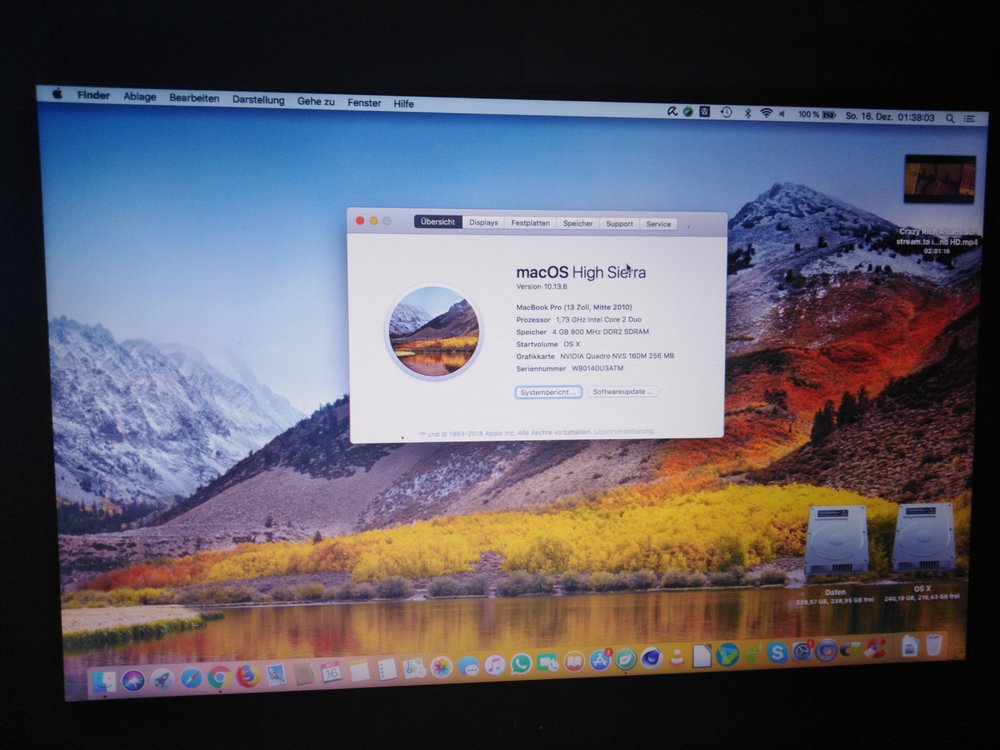This screenshot has height=750, width=1000.
Task: Open the Bearbeiten menu
Action: tap(194, 98)
